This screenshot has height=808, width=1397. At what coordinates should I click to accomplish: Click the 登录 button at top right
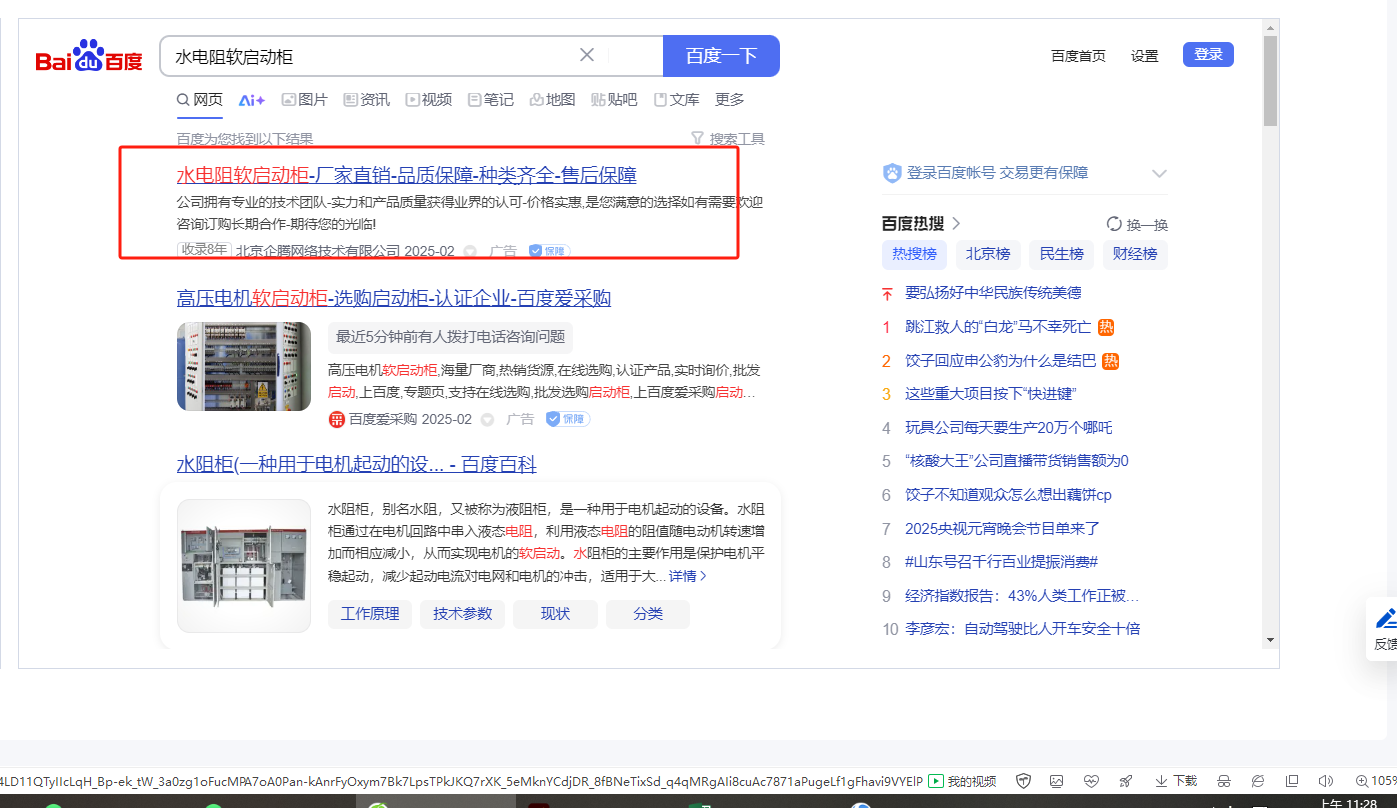1207,55
